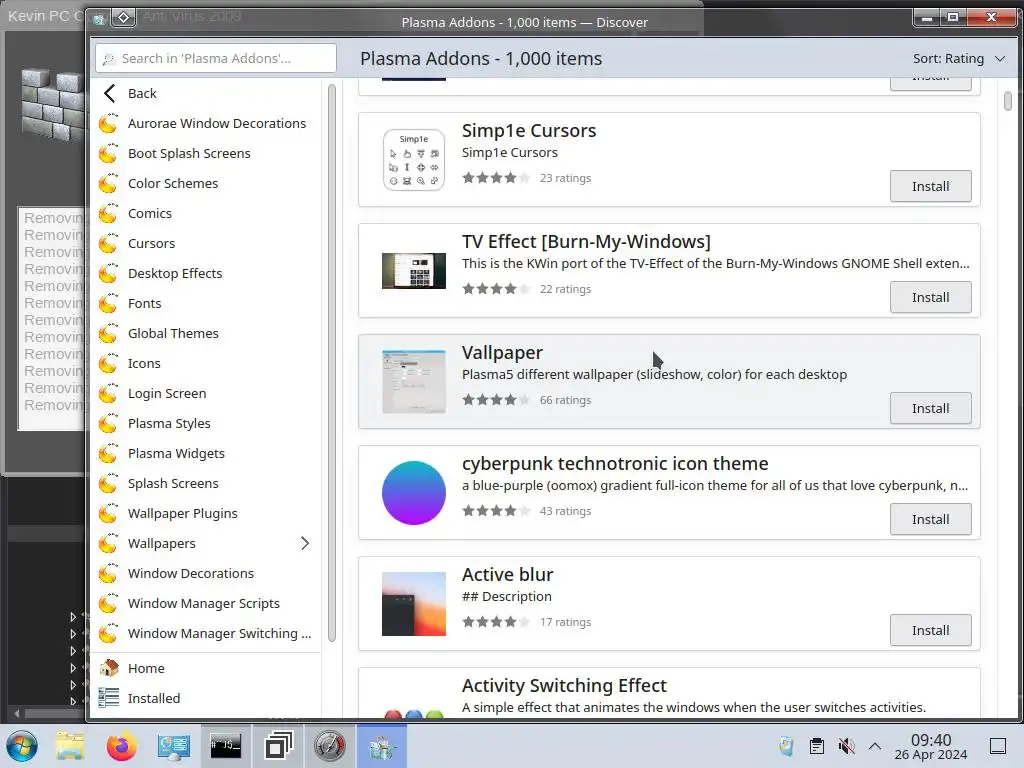Screen dimensions: 1024x768
Task: Install cyberpunk technotronic icon theme
Action: (x=931, y=519)
